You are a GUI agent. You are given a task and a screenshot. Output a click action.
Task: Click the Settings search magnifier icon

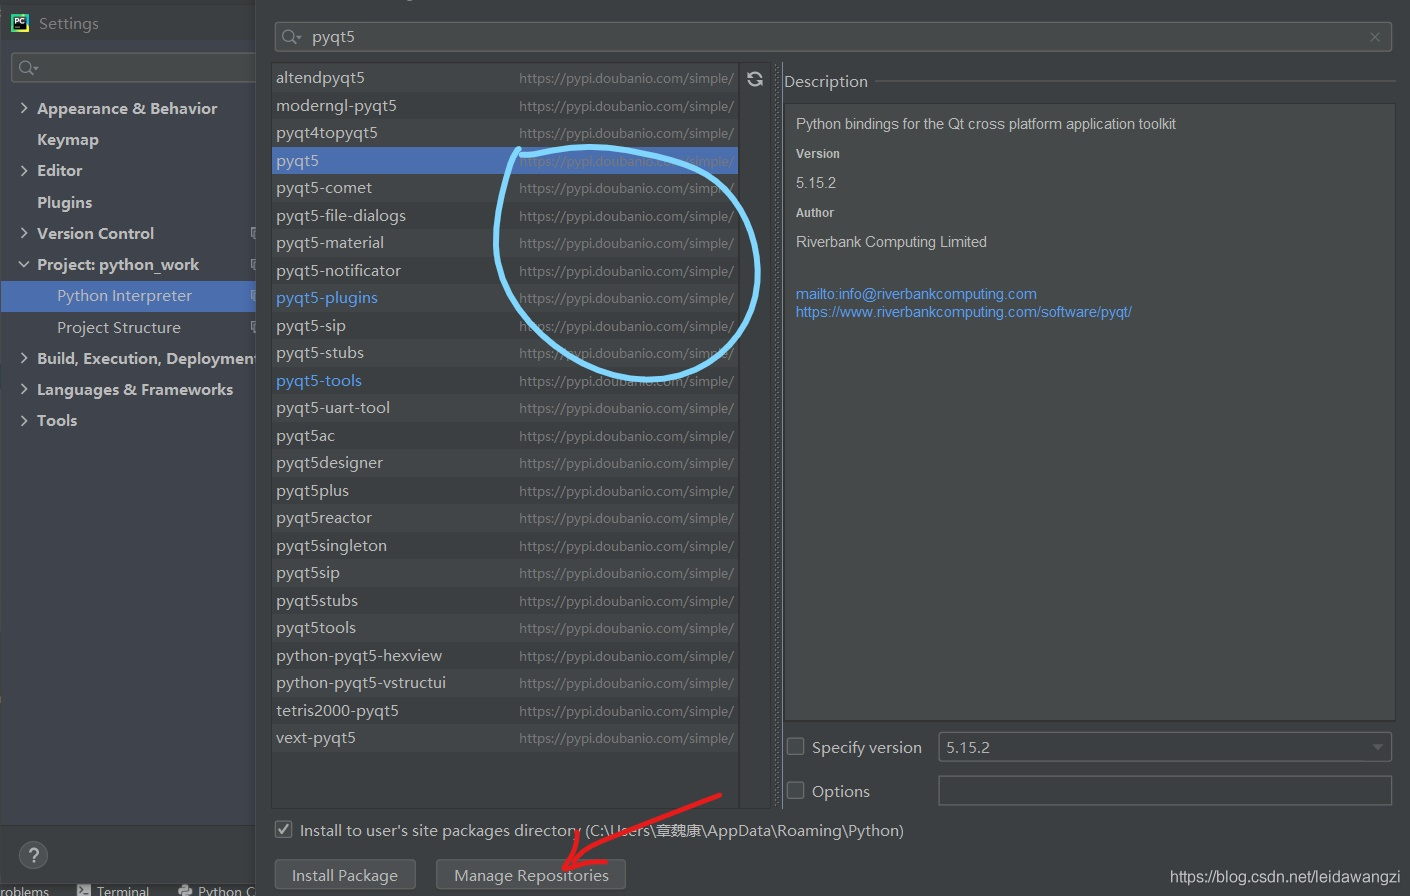(x=27, y=68)
